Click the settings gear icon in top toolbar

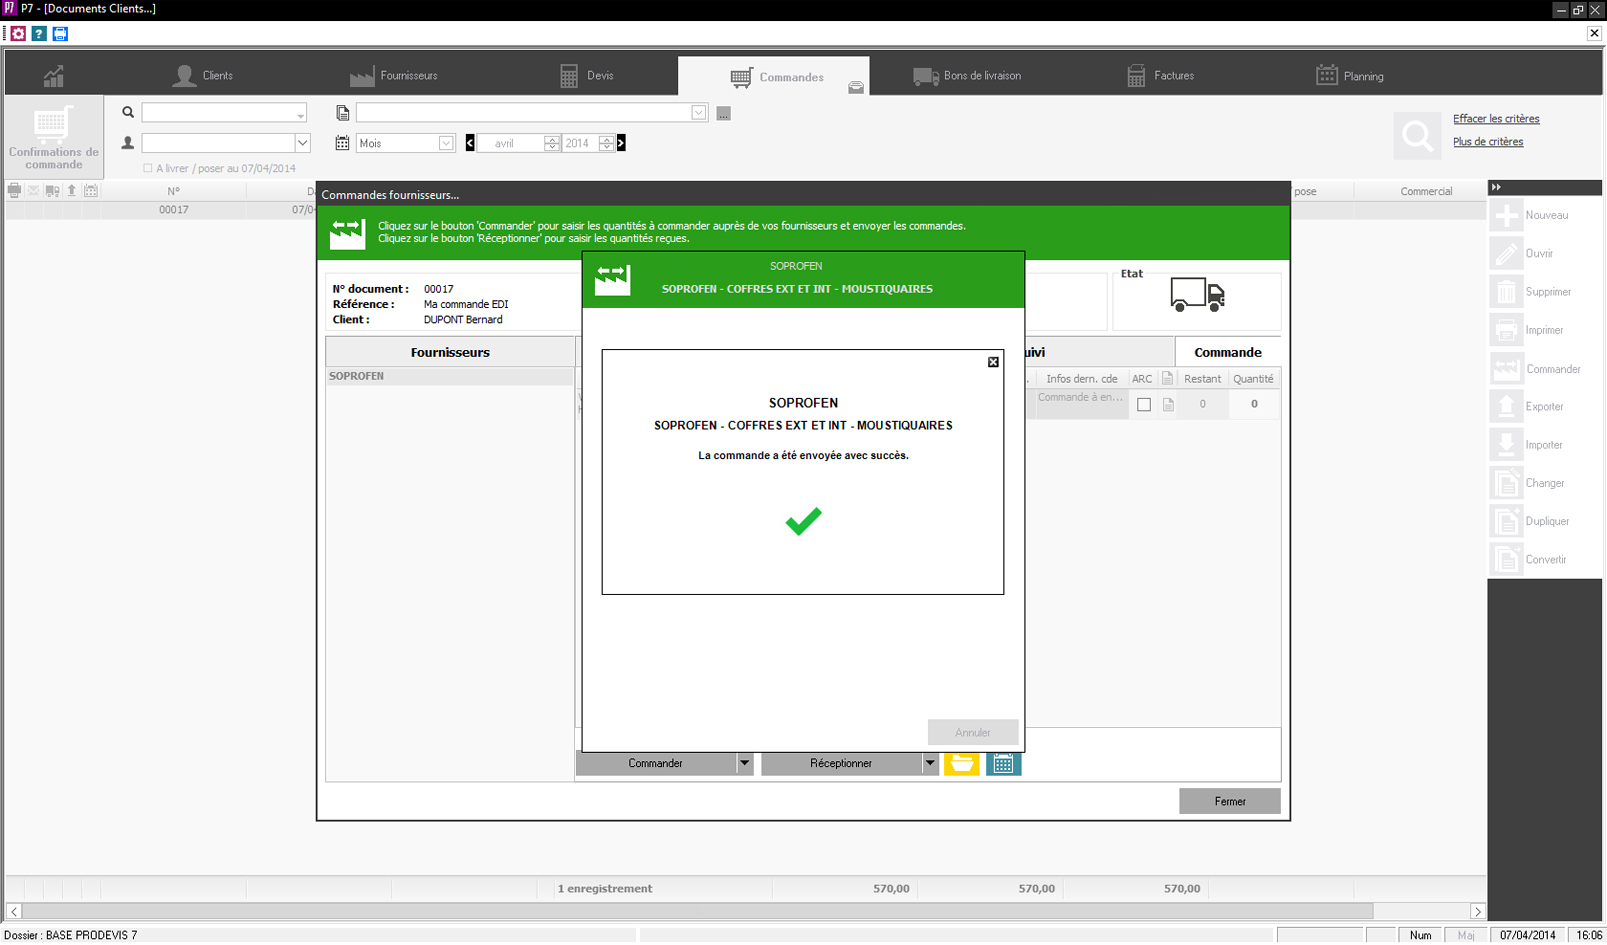(18, 33)
